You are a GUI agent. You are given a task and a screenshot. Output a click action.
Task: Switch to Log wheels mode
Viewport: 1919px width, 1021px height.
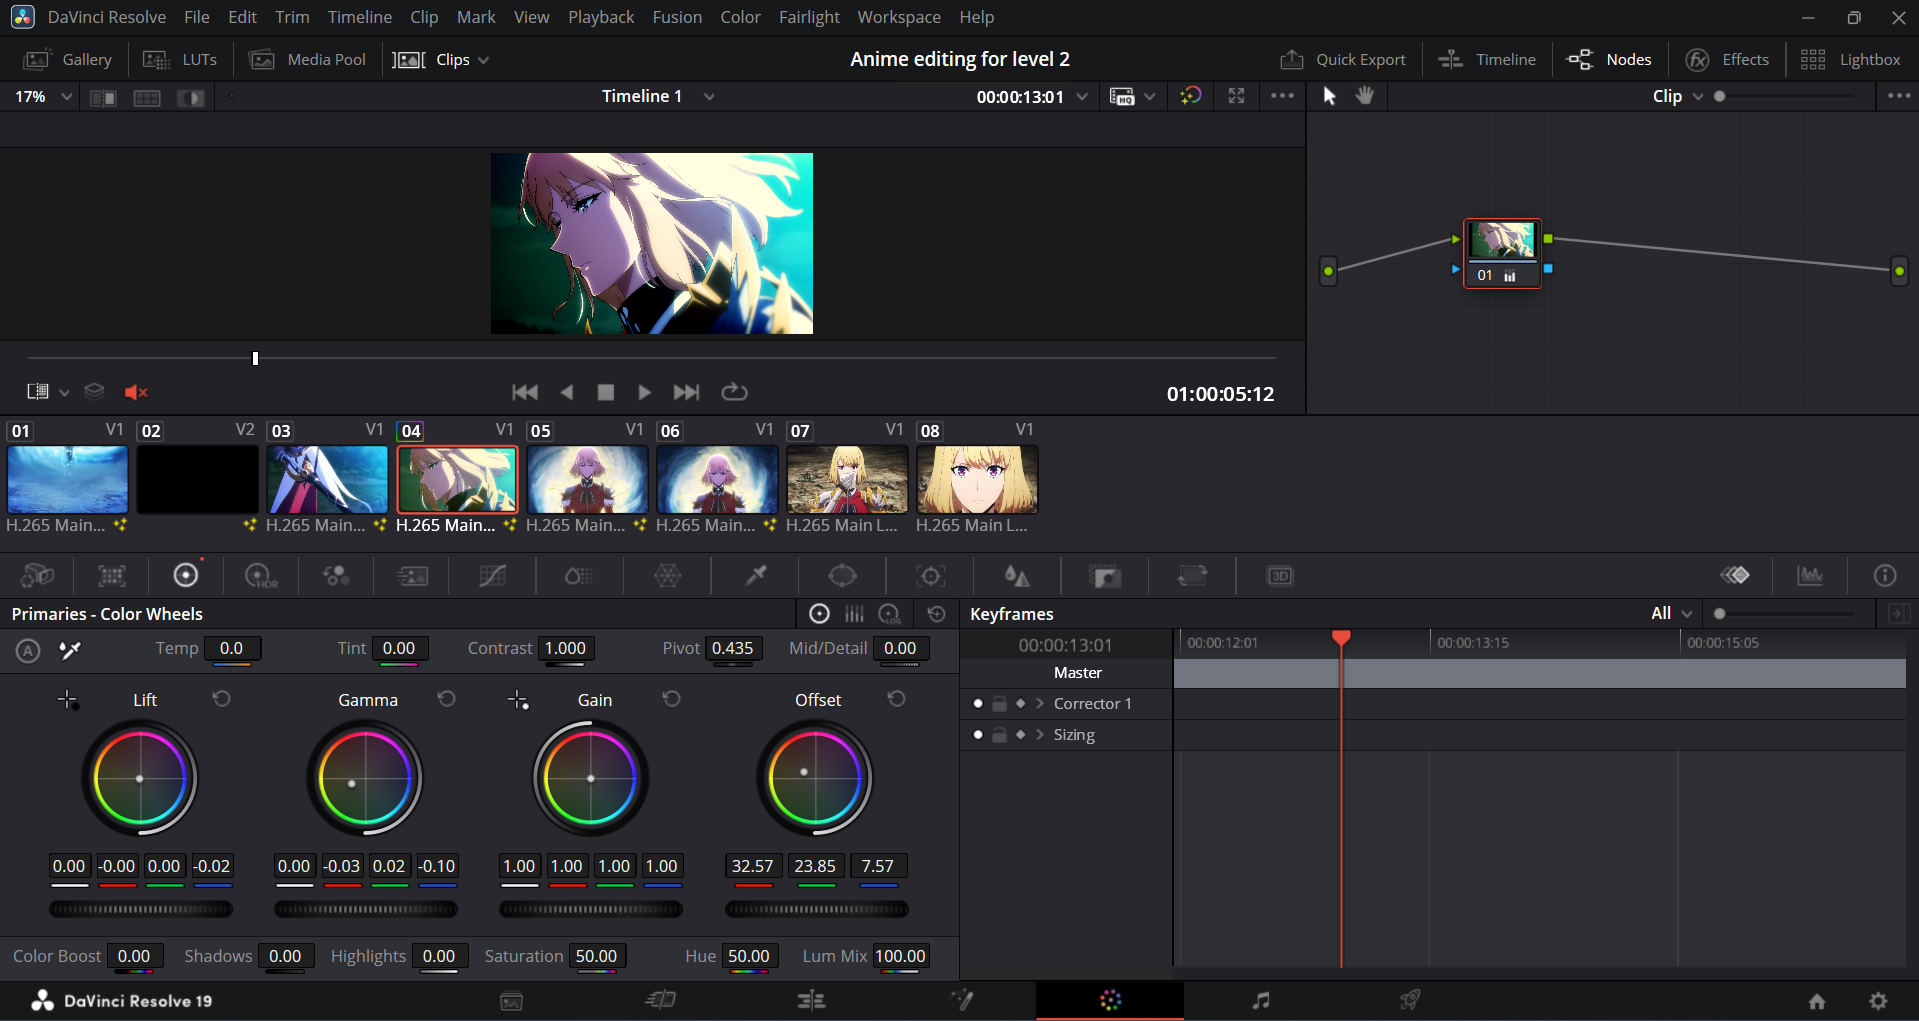[x=890, y=614]
